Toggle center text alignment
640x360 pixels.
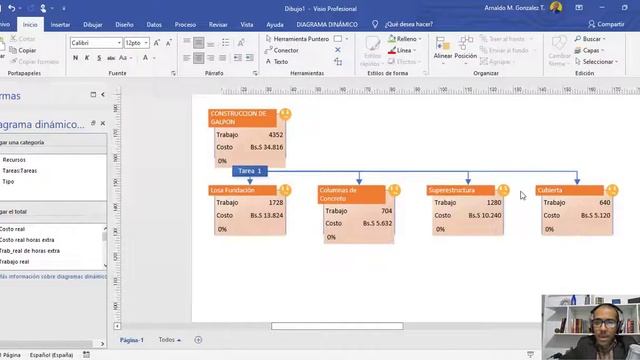198,58
